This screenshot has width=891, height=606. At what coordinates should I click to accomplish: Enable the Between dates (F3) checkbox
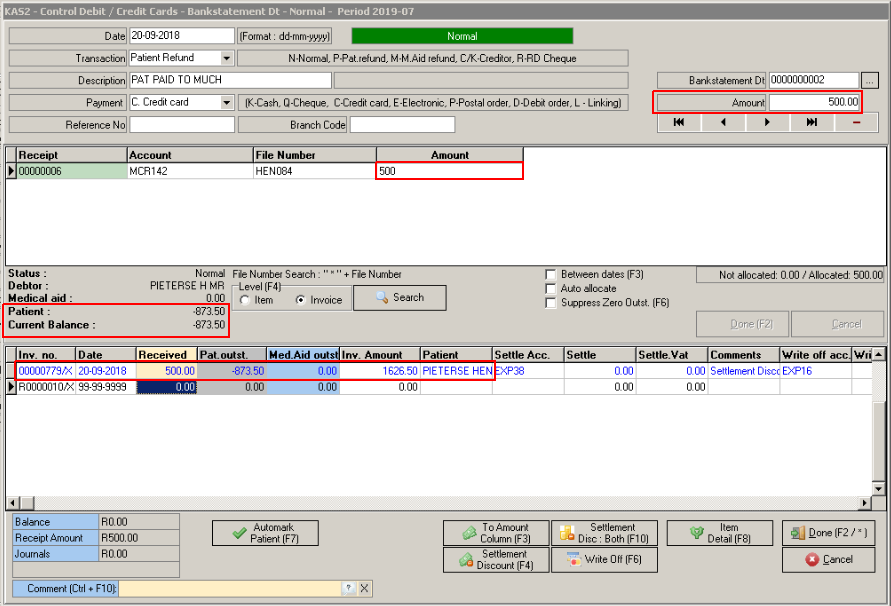[551, 274]
